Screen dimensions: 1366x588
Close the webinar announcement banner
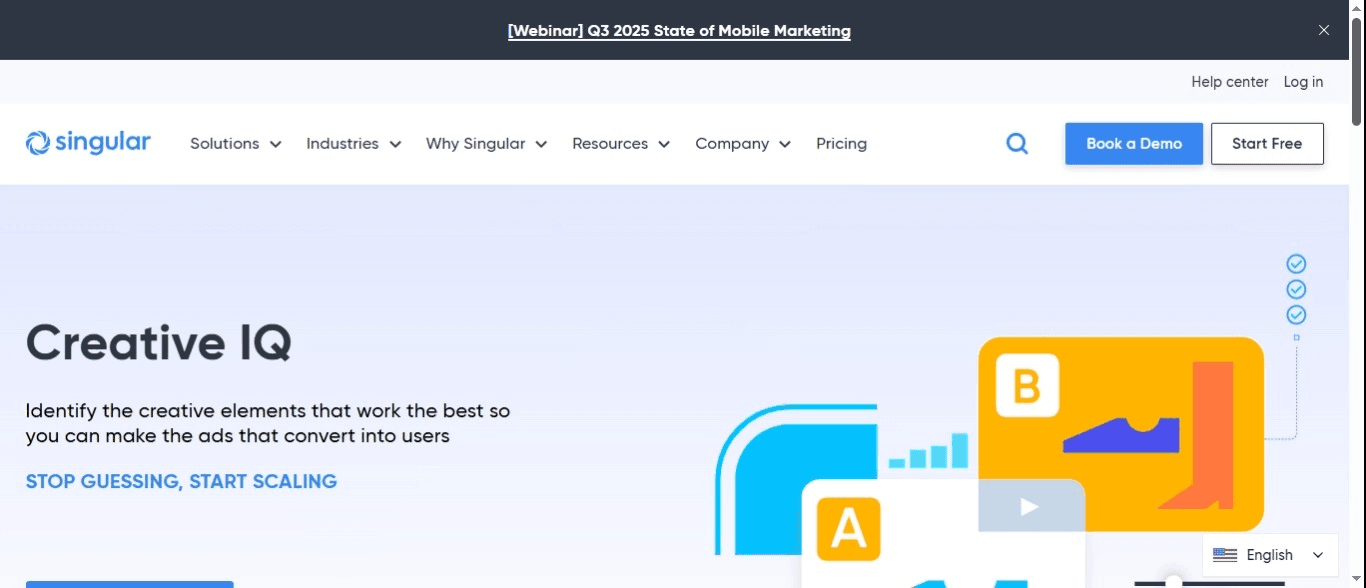[x=1324, y=30]
